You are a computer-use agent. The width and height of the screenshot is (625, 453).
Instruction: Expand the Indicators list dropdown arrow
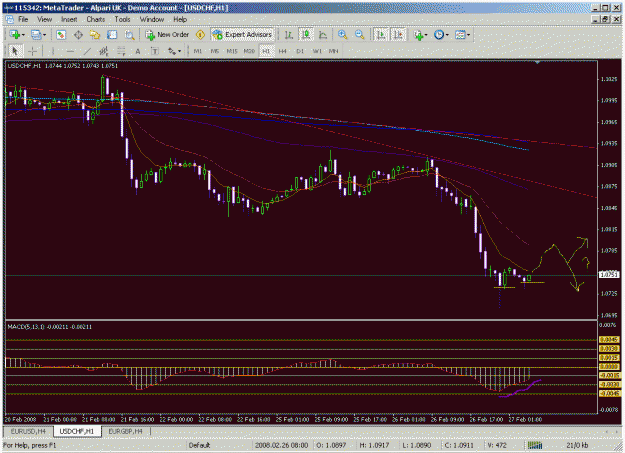pos(426,35)
